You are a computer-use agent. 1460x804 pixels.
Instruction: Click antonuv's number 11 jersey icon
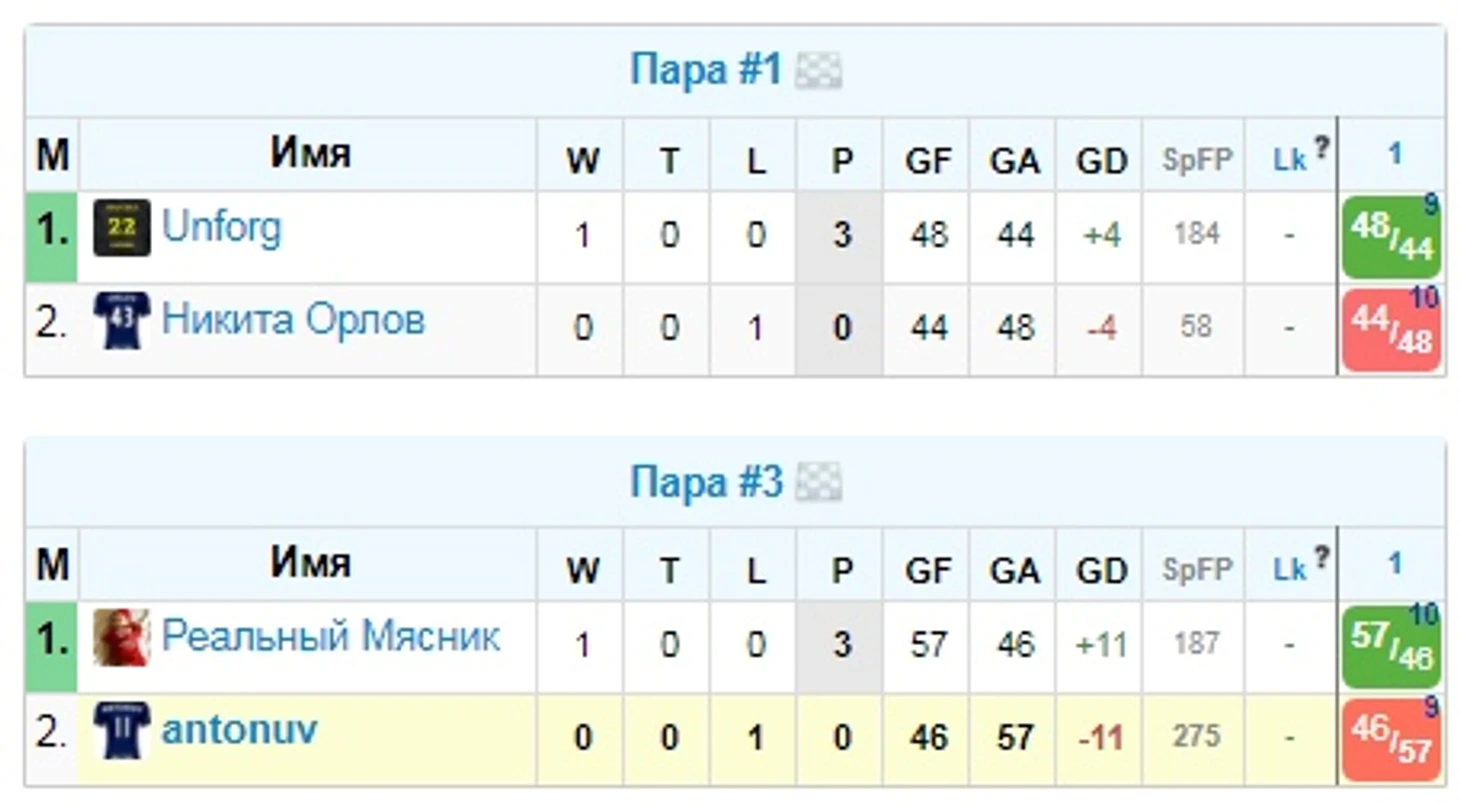122,730
